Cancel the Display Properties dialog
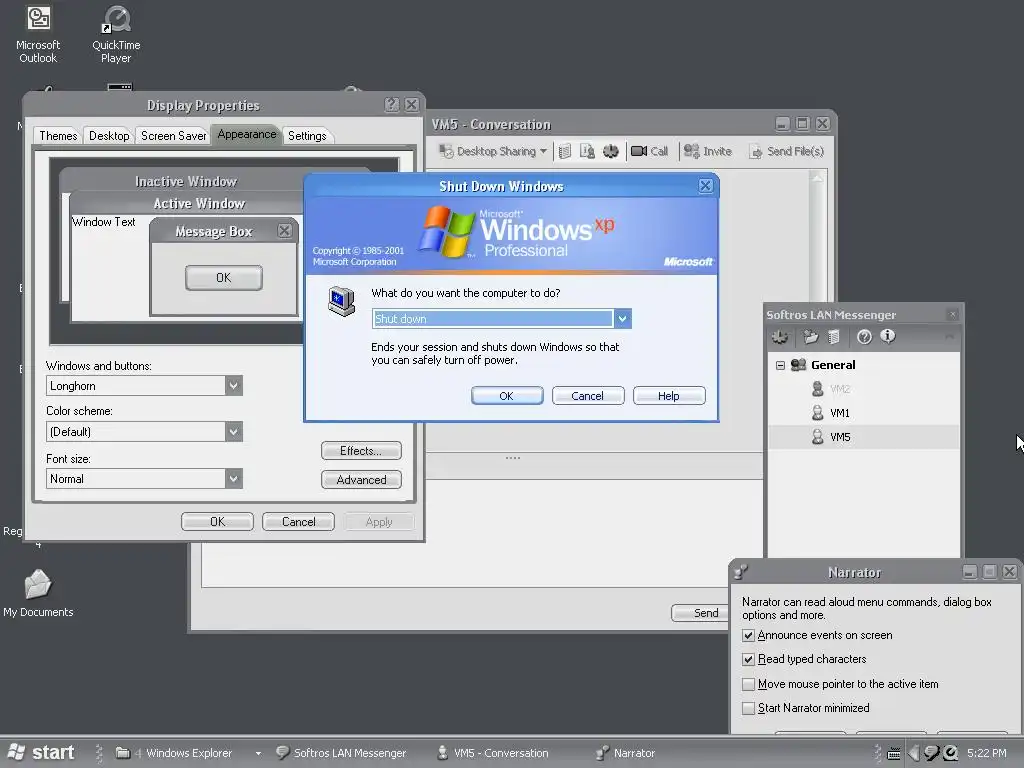This screenshot has height=768, width=1024. tap(298, 522)
